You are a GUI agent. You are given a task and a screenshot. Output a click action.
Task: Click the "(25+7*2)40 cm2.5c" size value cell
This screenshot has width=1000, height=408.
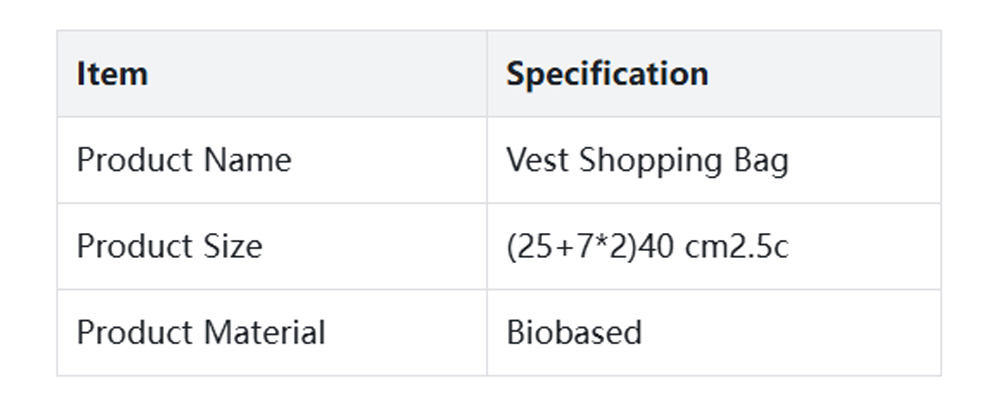[647, 246]
